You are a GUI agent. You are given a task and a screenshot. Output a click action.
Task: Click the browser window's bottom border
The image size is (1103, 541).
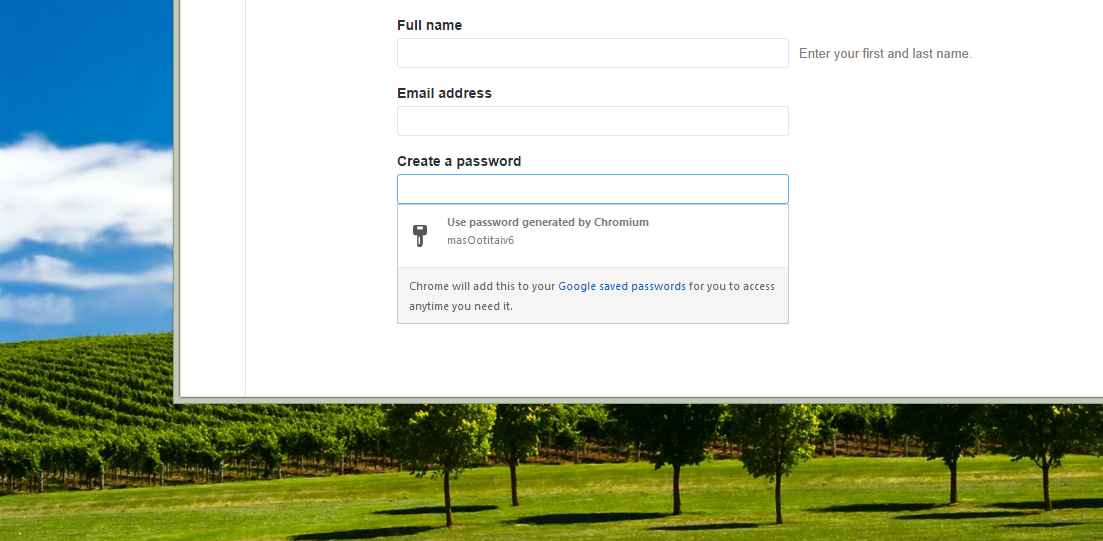pyautogui.click(x=640, y=400)
